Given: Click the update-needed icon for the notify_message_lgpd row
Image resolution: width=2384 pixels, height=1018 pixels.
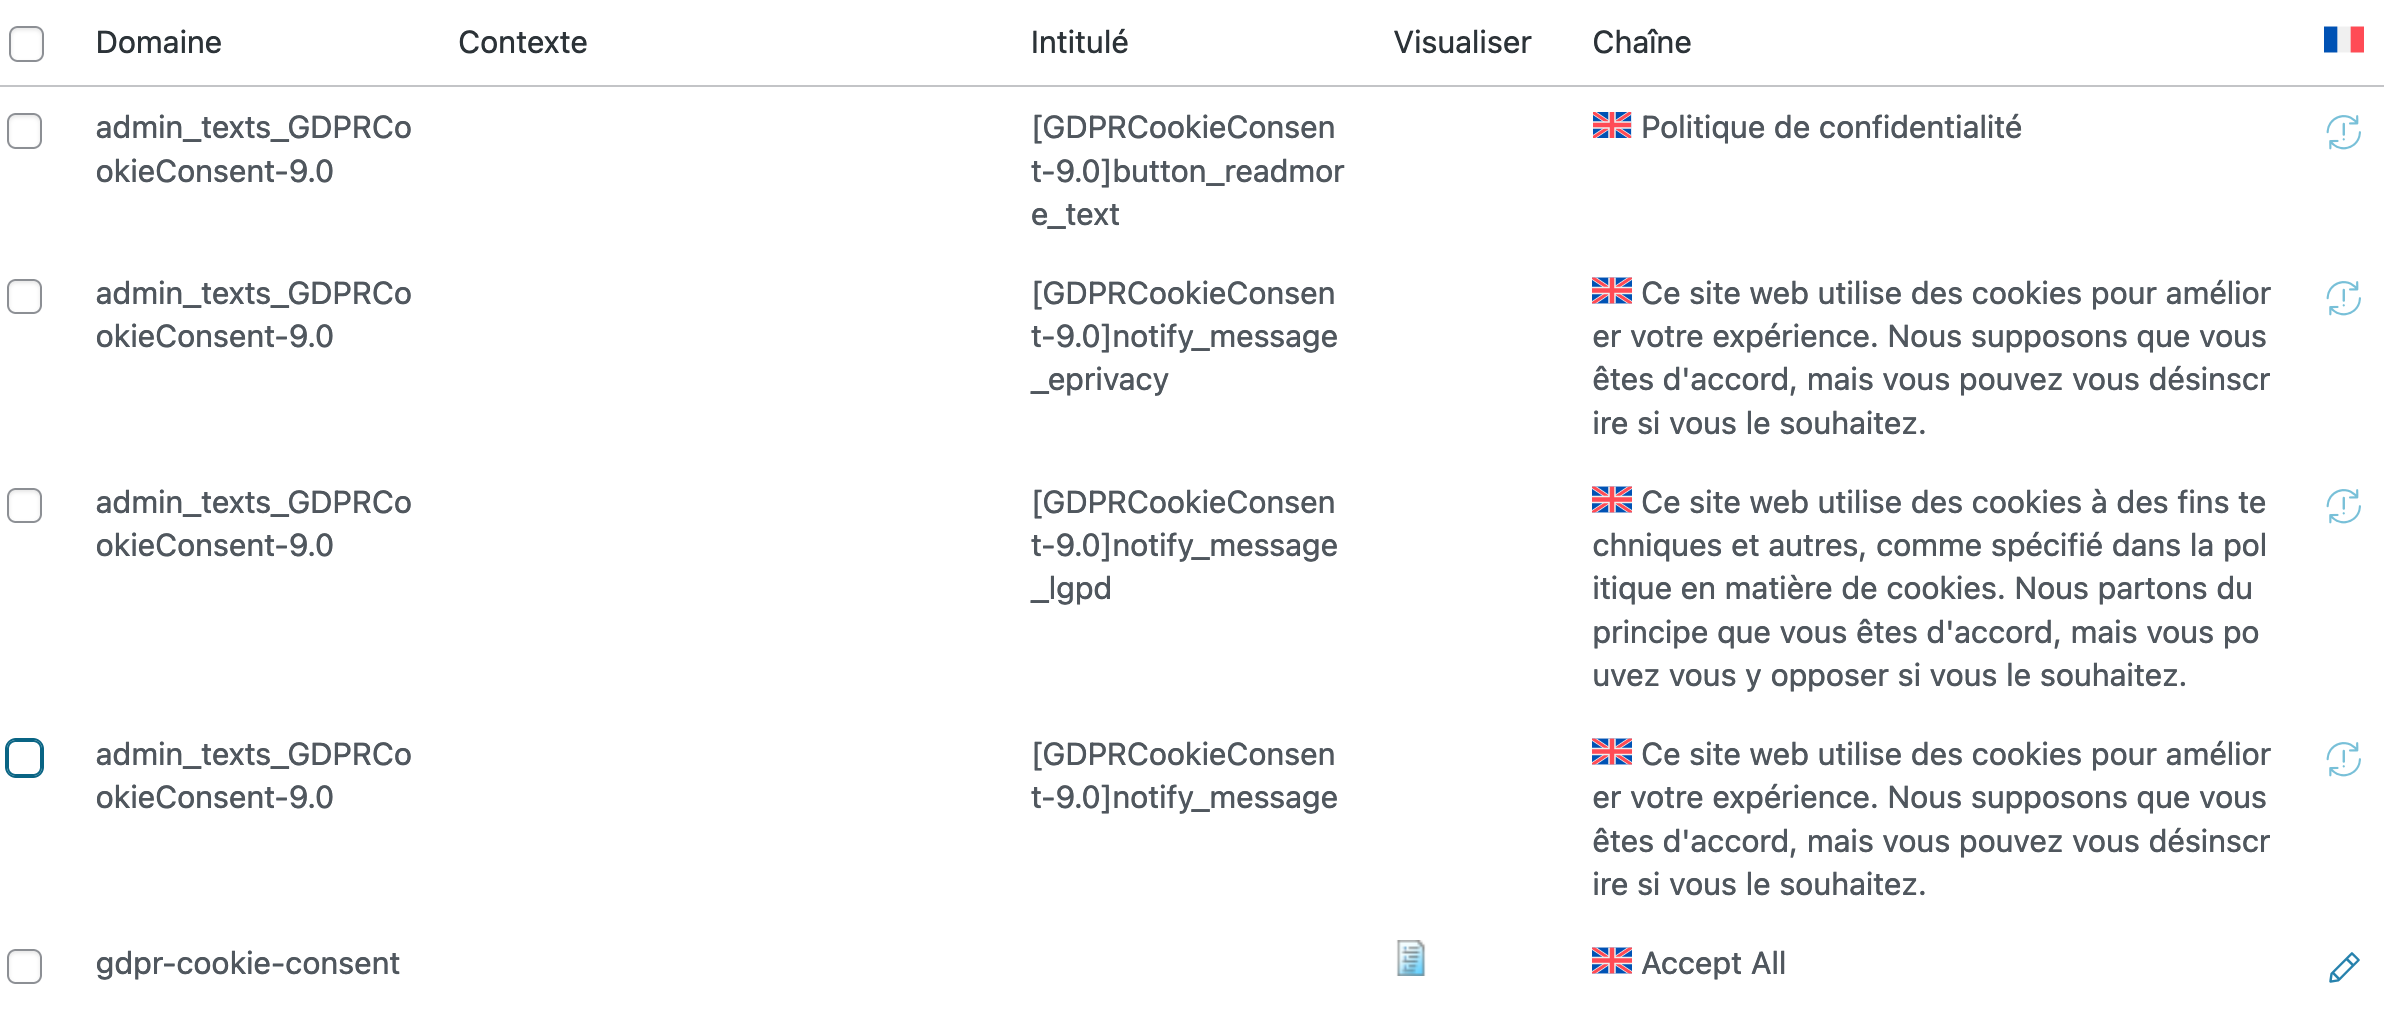Looking at the screenshot, I should [x=2343, y=506].
